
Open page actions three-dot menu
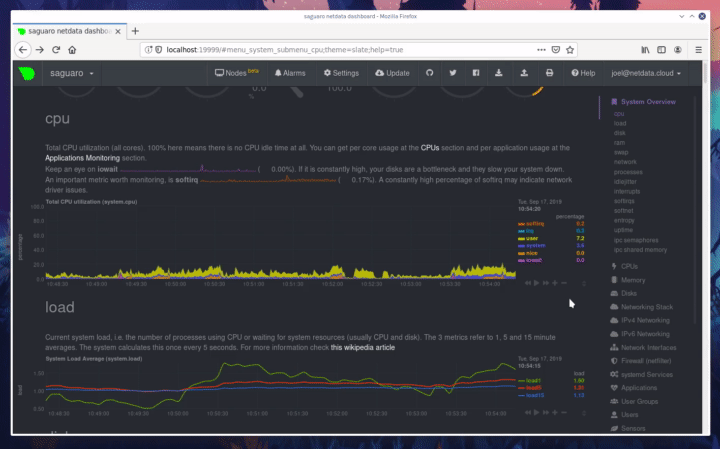[541, 50]
